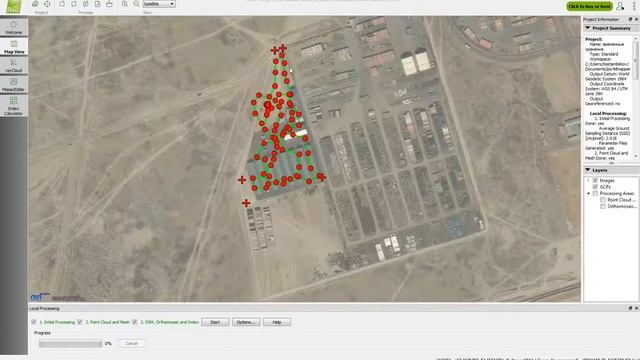Click the Processing Areas layer label

[x=617, y=193]
